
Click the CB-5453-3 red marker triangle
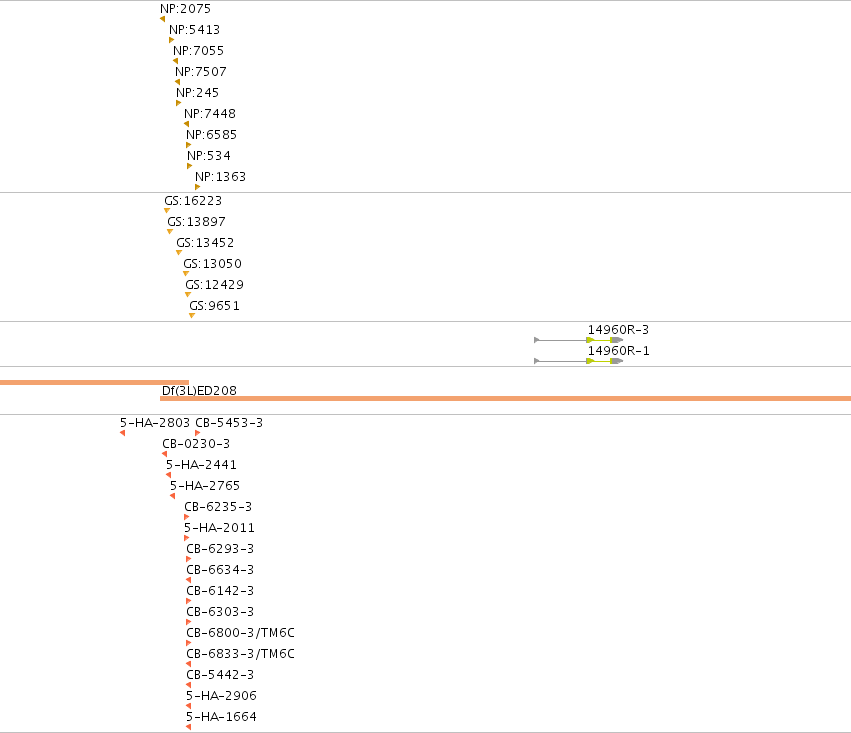click(x=198, y=433)
